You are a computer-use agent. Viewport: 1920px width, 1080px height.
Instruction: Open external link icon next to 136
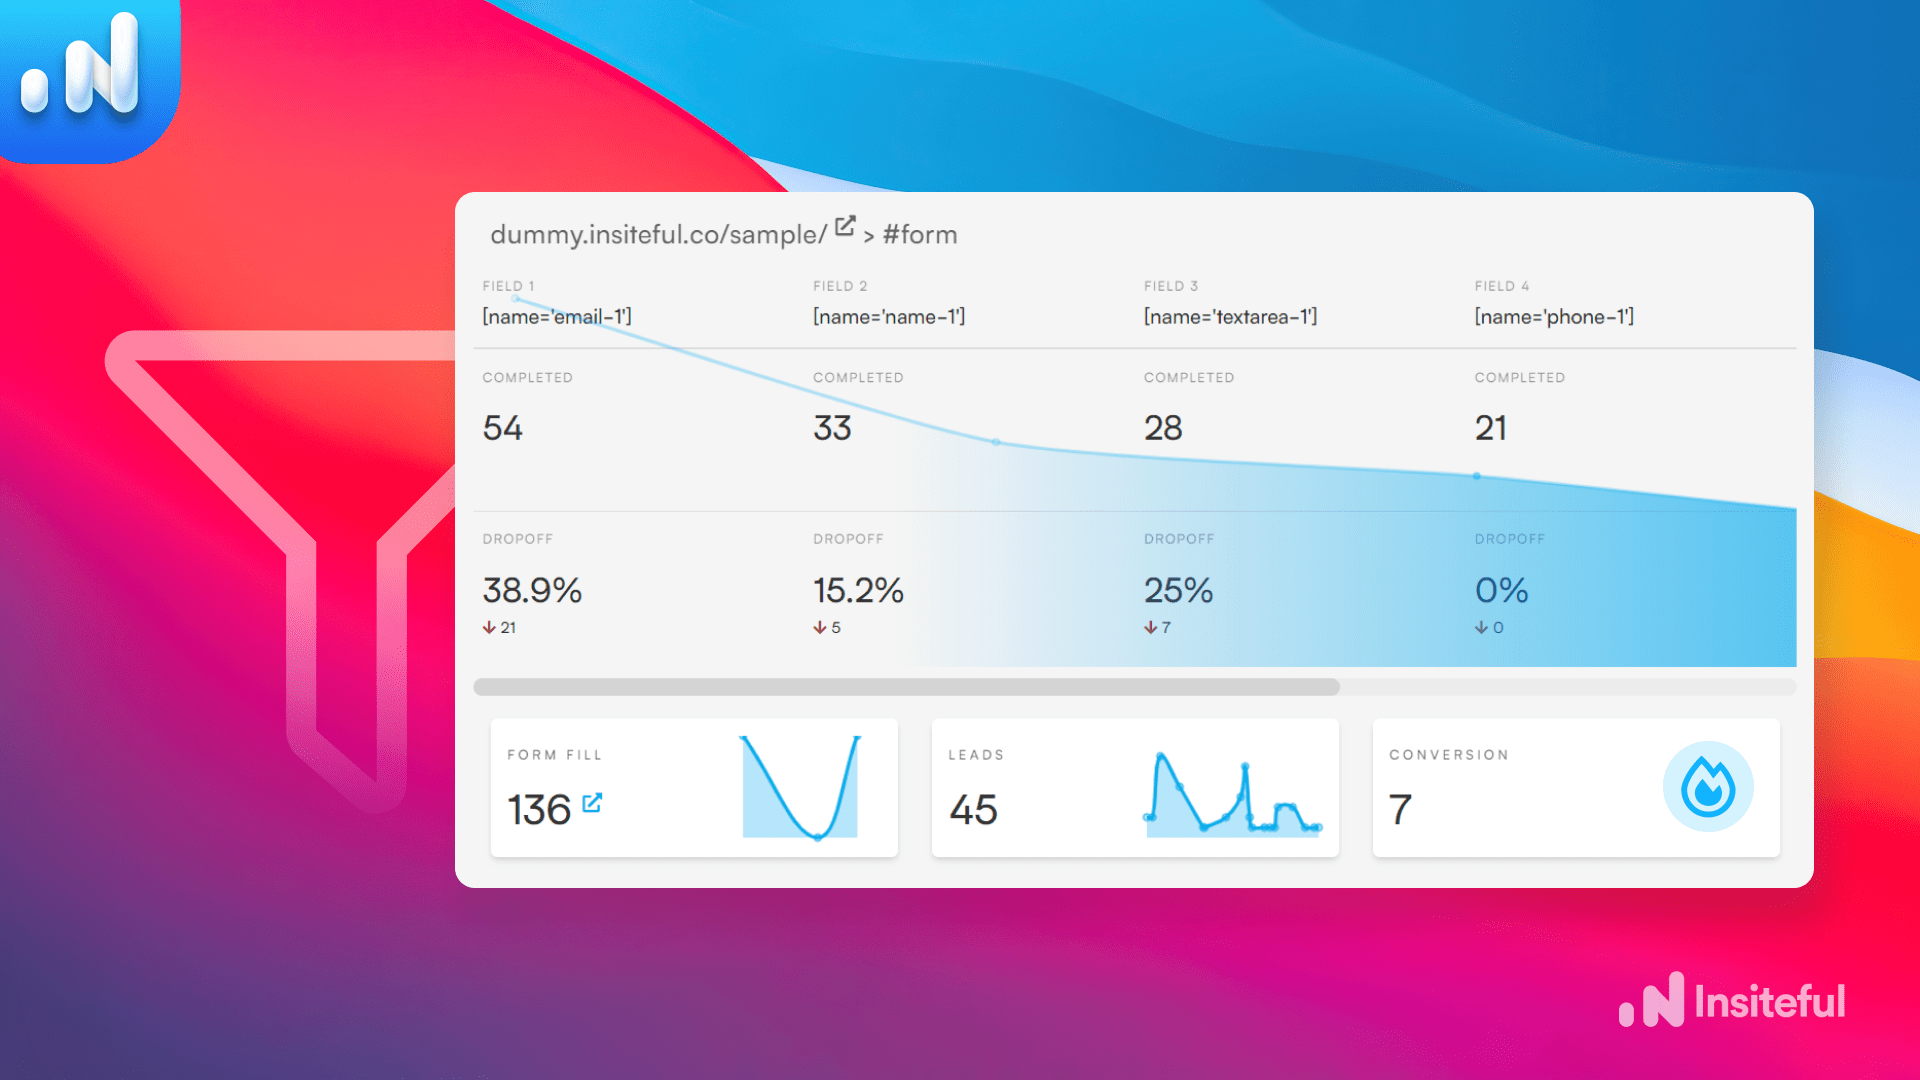point(592,802)
